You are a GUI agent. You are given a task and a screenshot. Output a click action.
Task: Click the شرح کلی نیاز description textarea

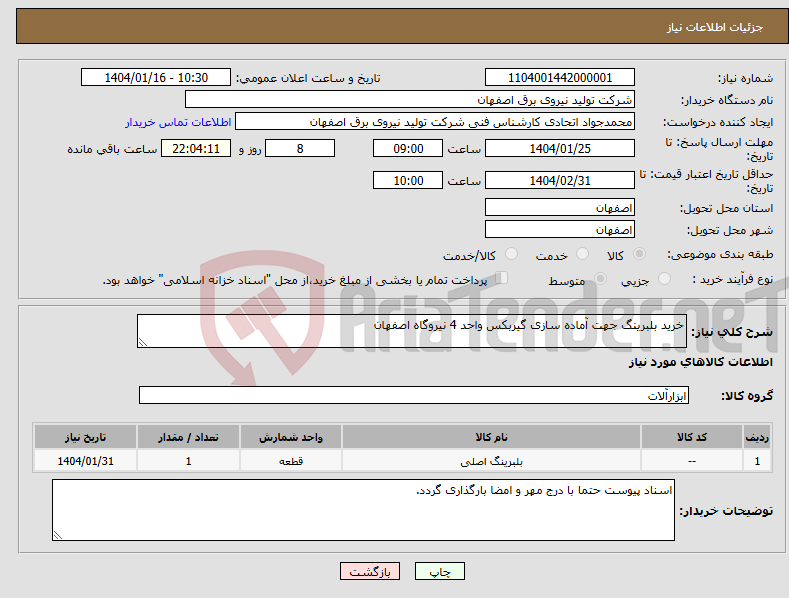tap(412, 331)
